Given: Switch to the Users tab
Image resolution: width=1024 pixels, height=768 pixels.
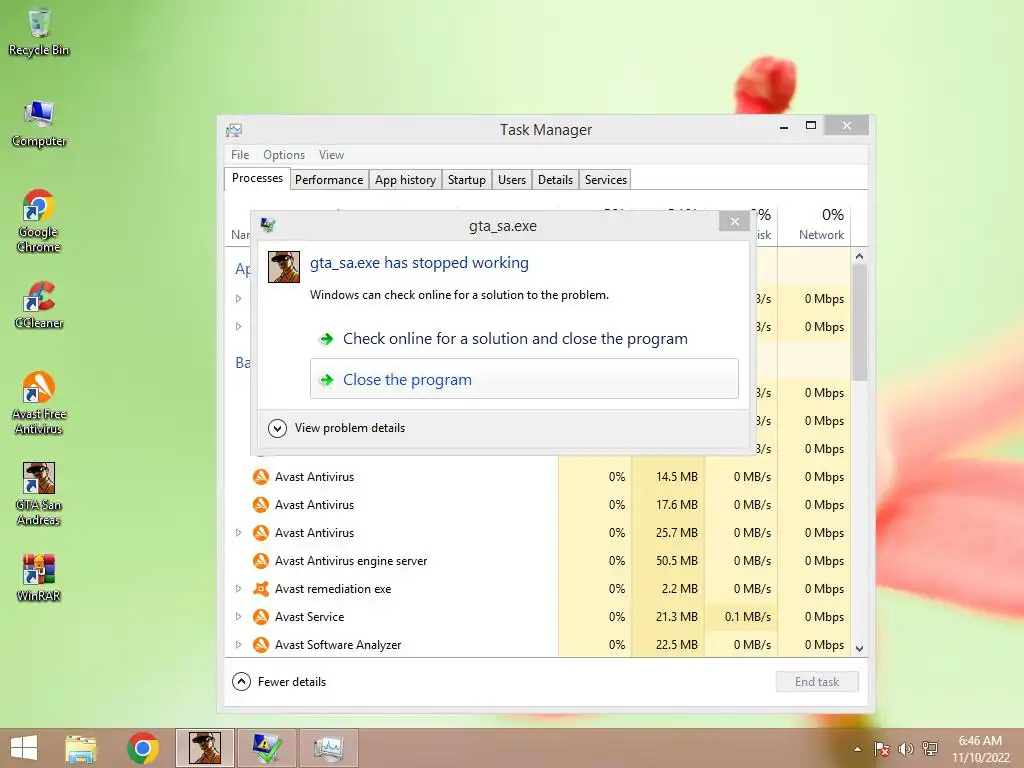Looking at the screenshot, I should (511, 180).
